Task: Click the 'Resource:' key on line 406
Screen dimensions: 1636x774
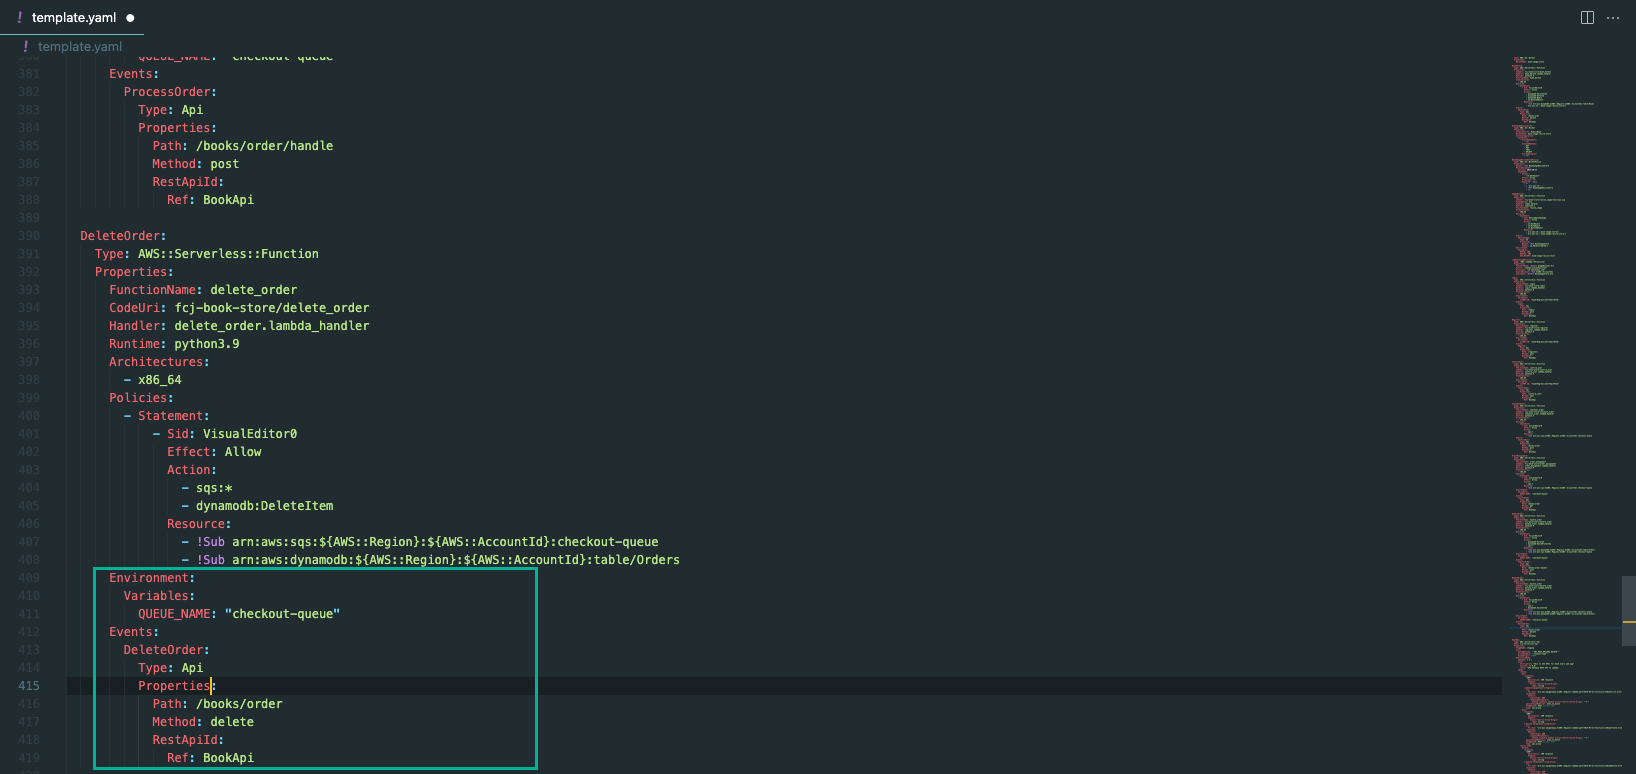Action: [199, 524]
